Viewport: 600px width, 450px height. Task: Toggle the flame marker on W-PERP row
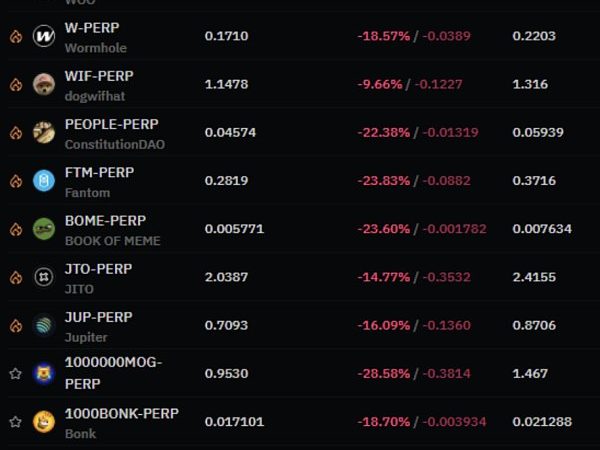coord(16,36)
